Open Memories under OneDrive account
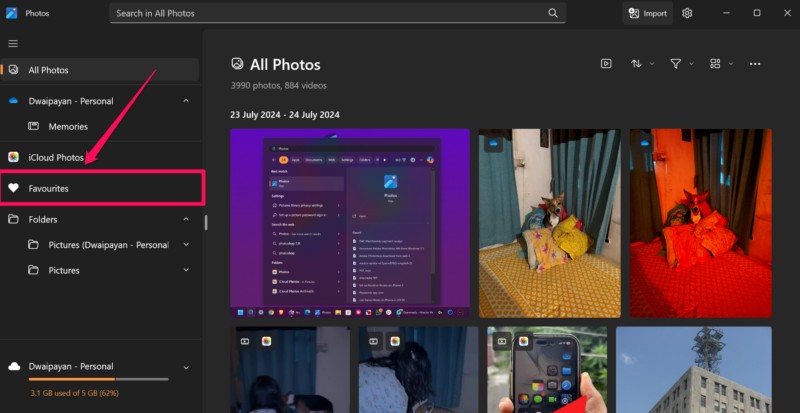800x413 pixels. pos(68,127)
